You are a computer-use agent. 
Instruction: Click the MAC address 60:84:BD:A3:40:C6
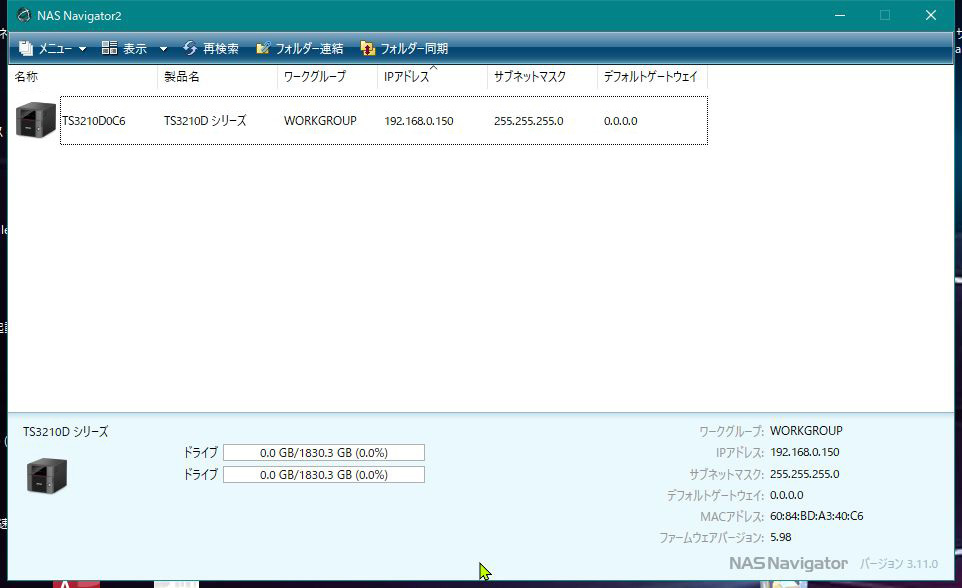click(x=817, y=516)
